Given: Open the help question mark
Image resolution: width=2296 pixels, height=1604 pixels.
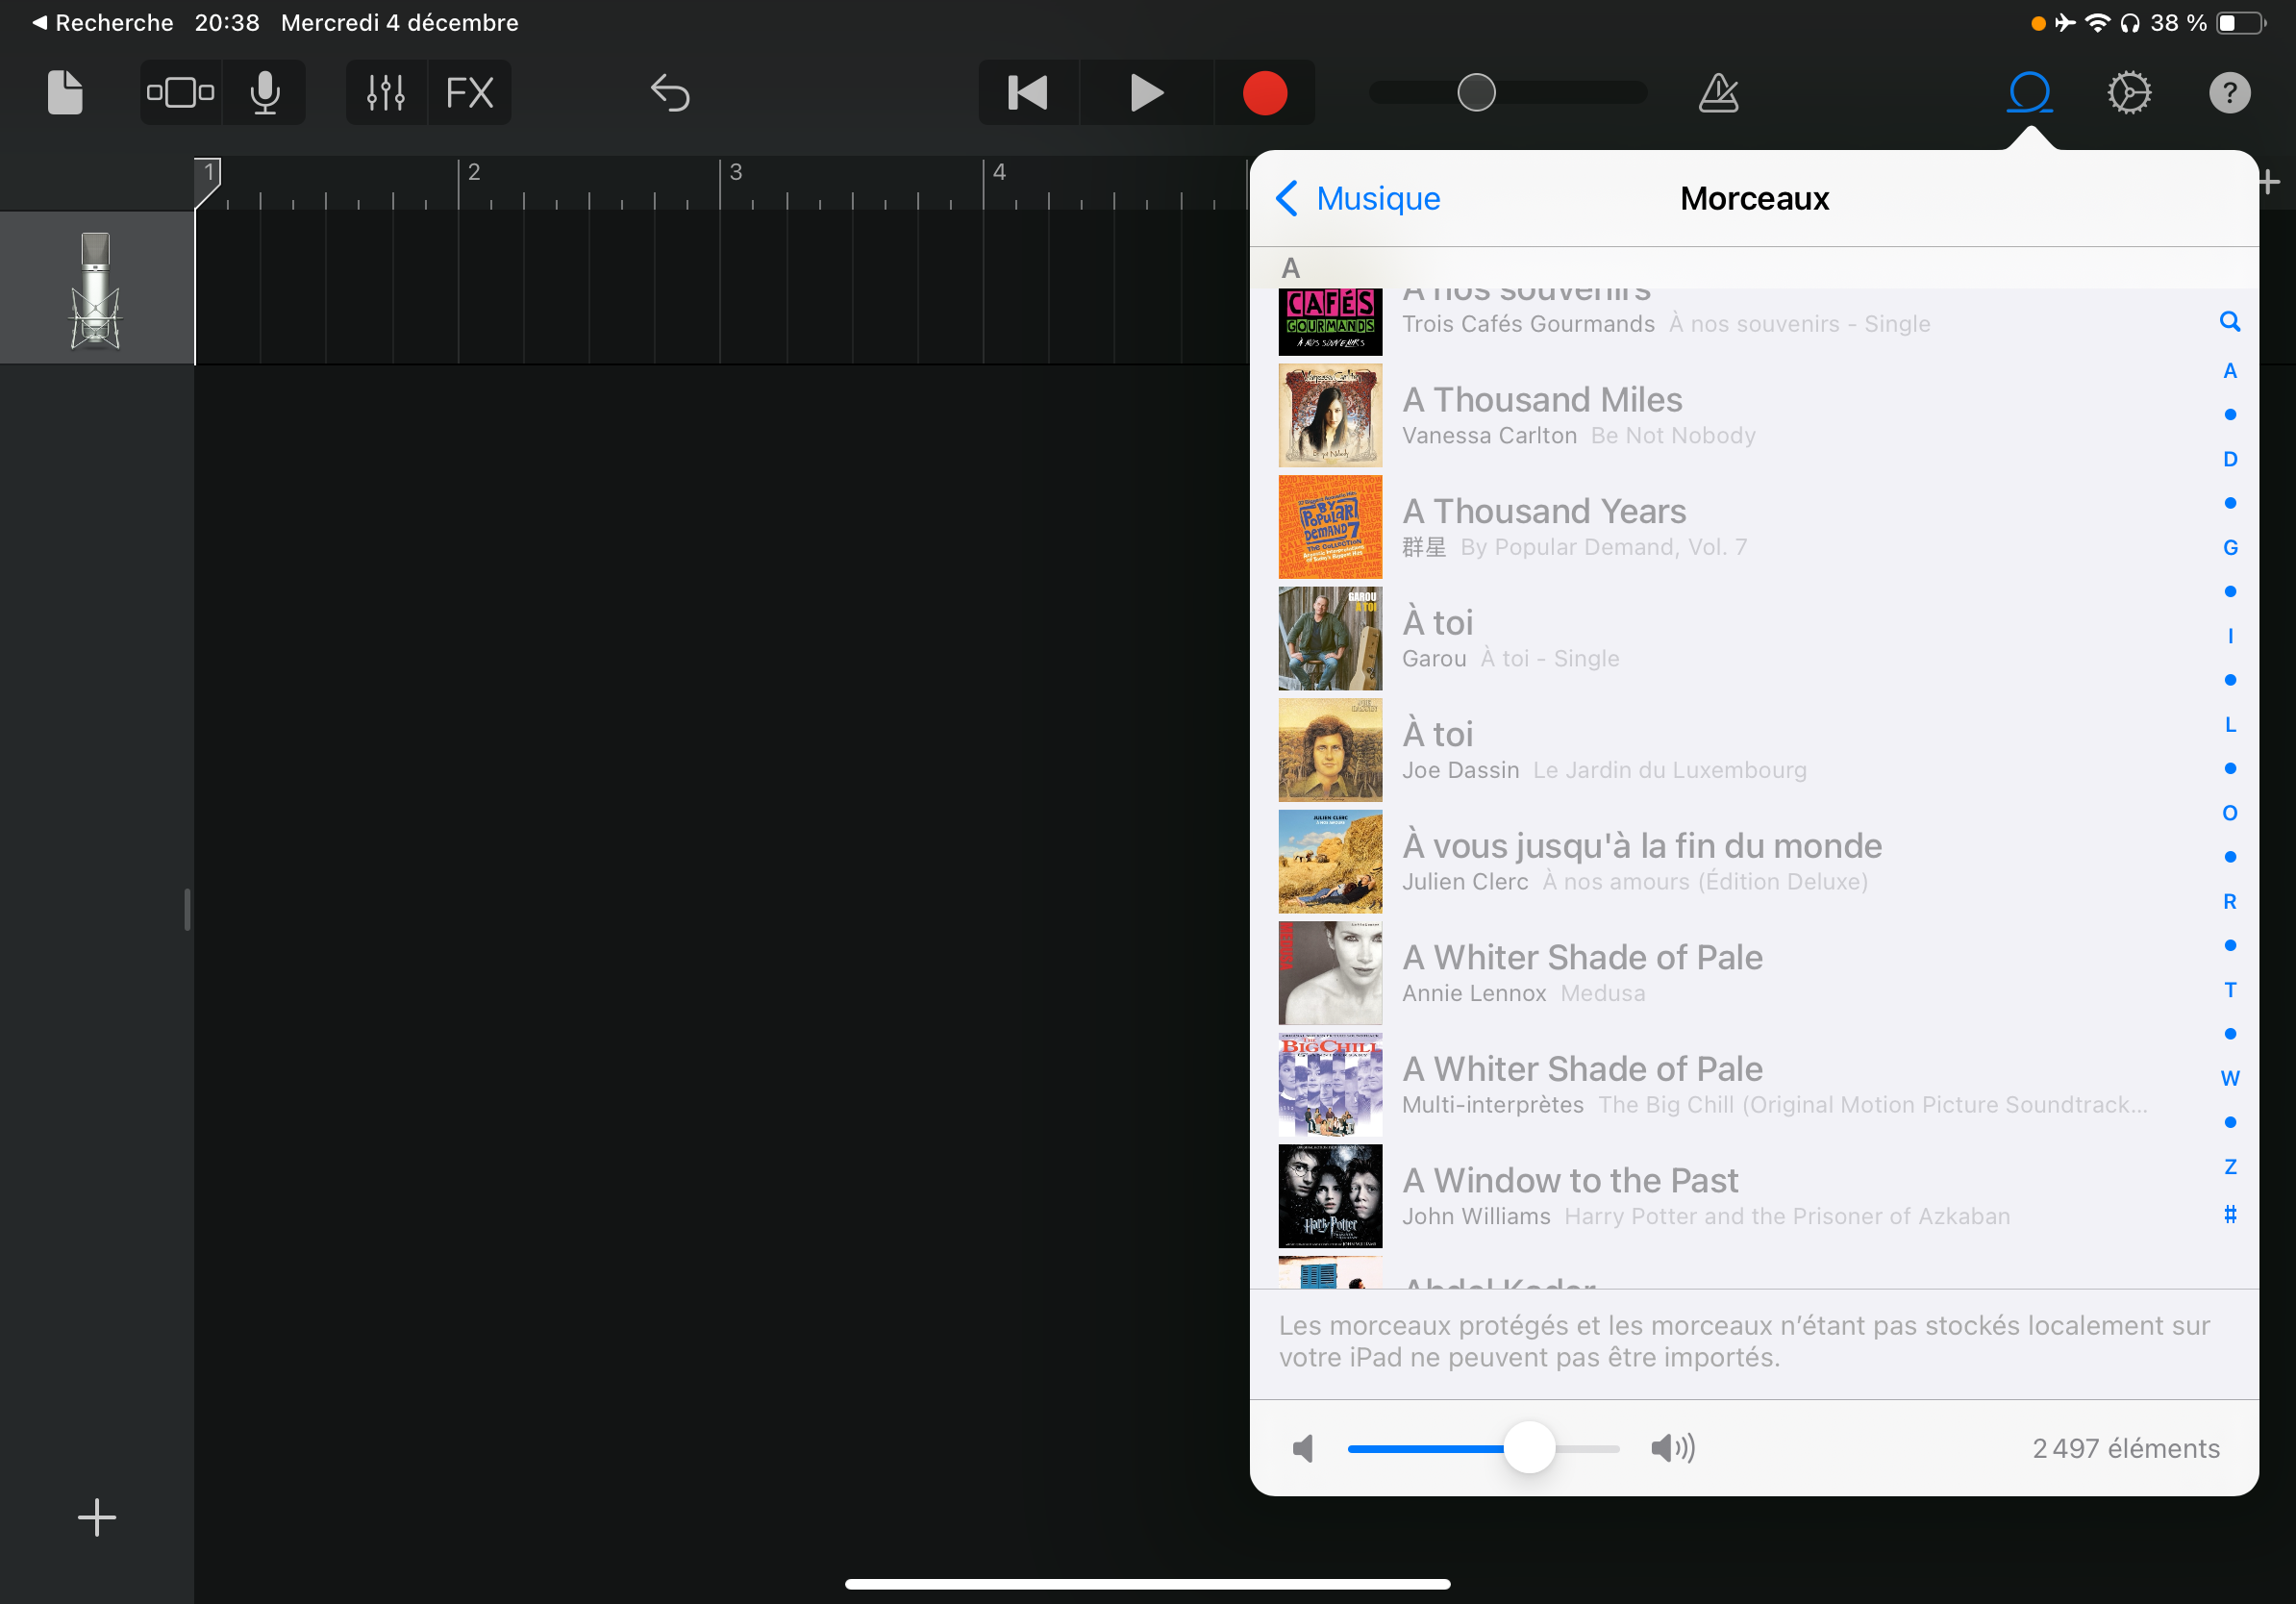Looking at the screenshot, I should click(x=2229, y=93).
